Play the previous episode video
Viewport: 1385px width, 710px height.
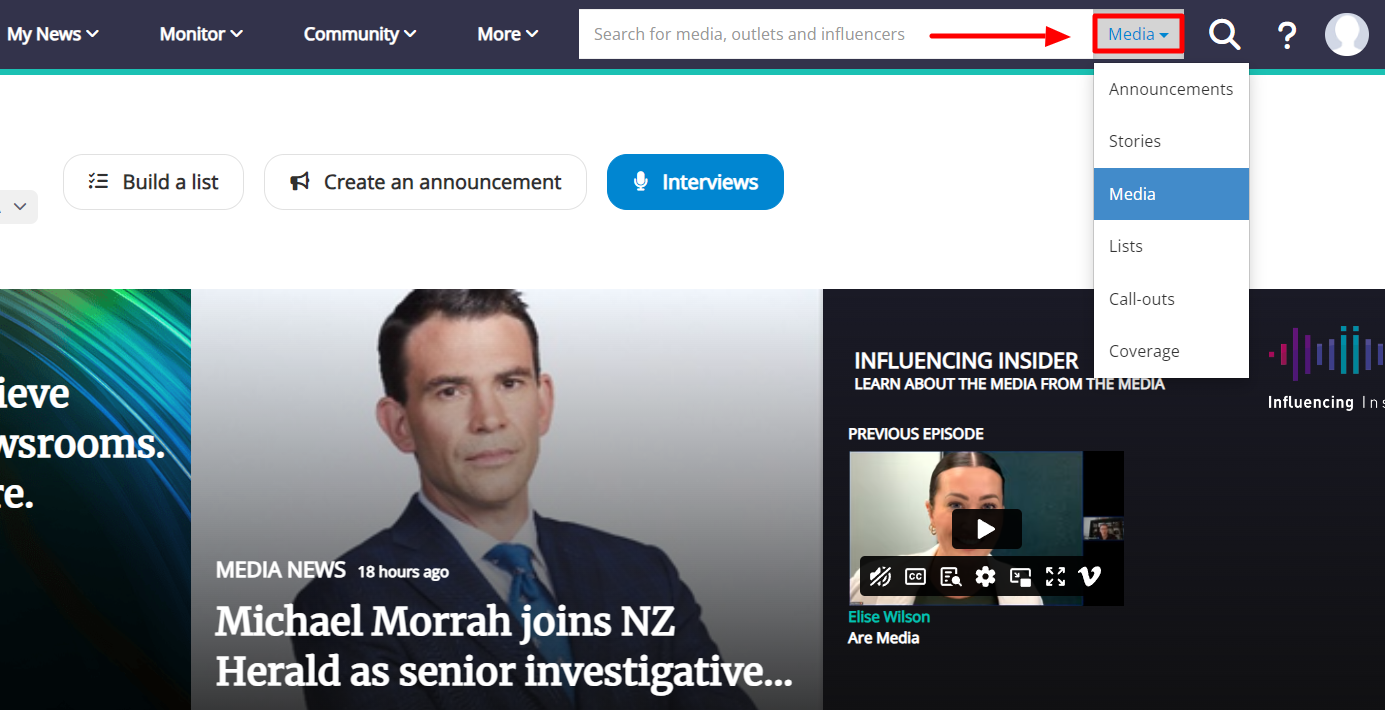986,529
